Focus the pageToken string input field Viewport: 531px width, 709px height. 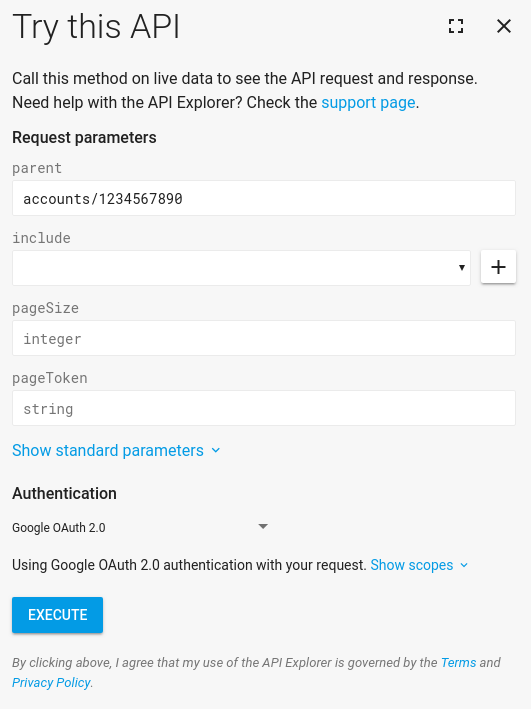264,408
